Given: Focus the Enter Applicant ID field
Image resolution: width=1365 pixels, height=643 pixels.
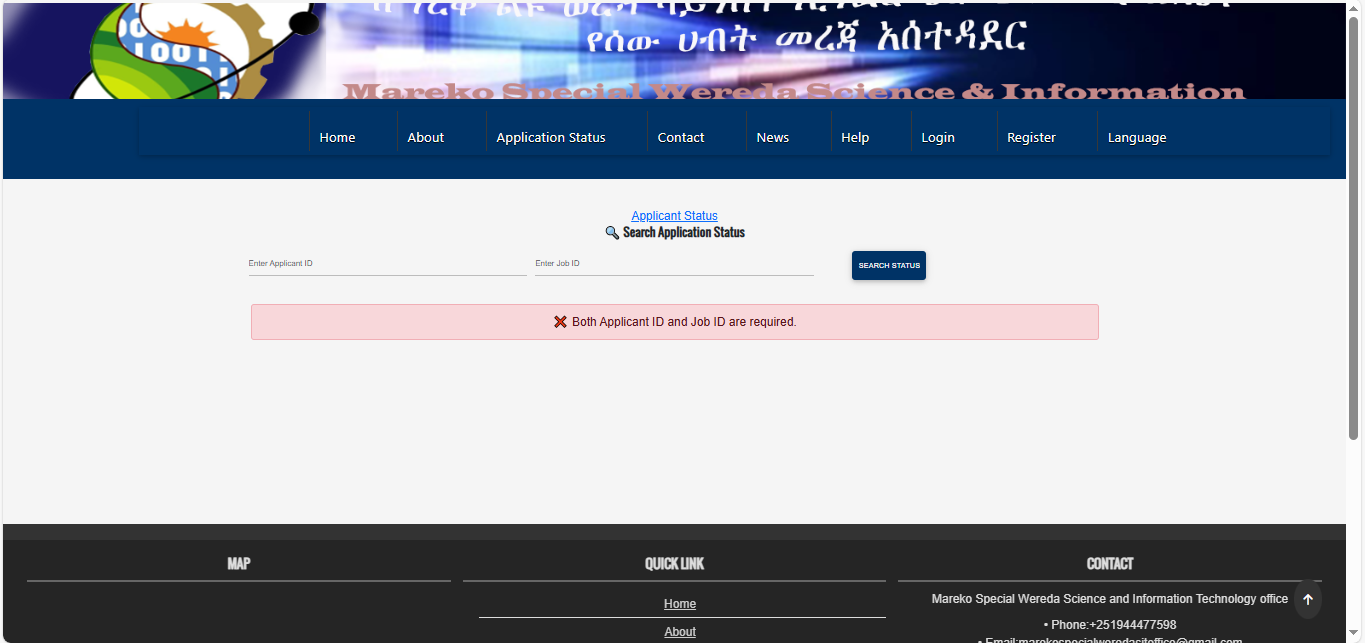Looking at the screenshot, I should 387,264.
